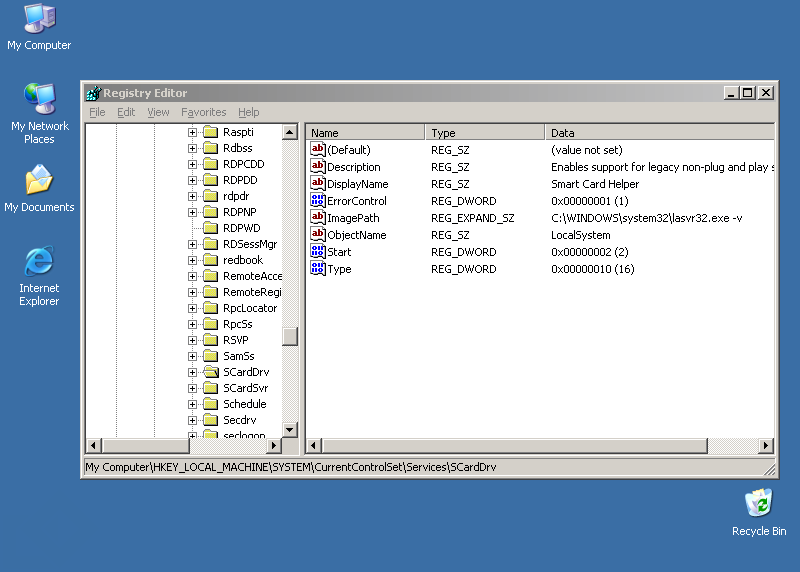Viewport: 800px width, 572px height.
Task: Open the View menu
Action: [x=158, y=112]
